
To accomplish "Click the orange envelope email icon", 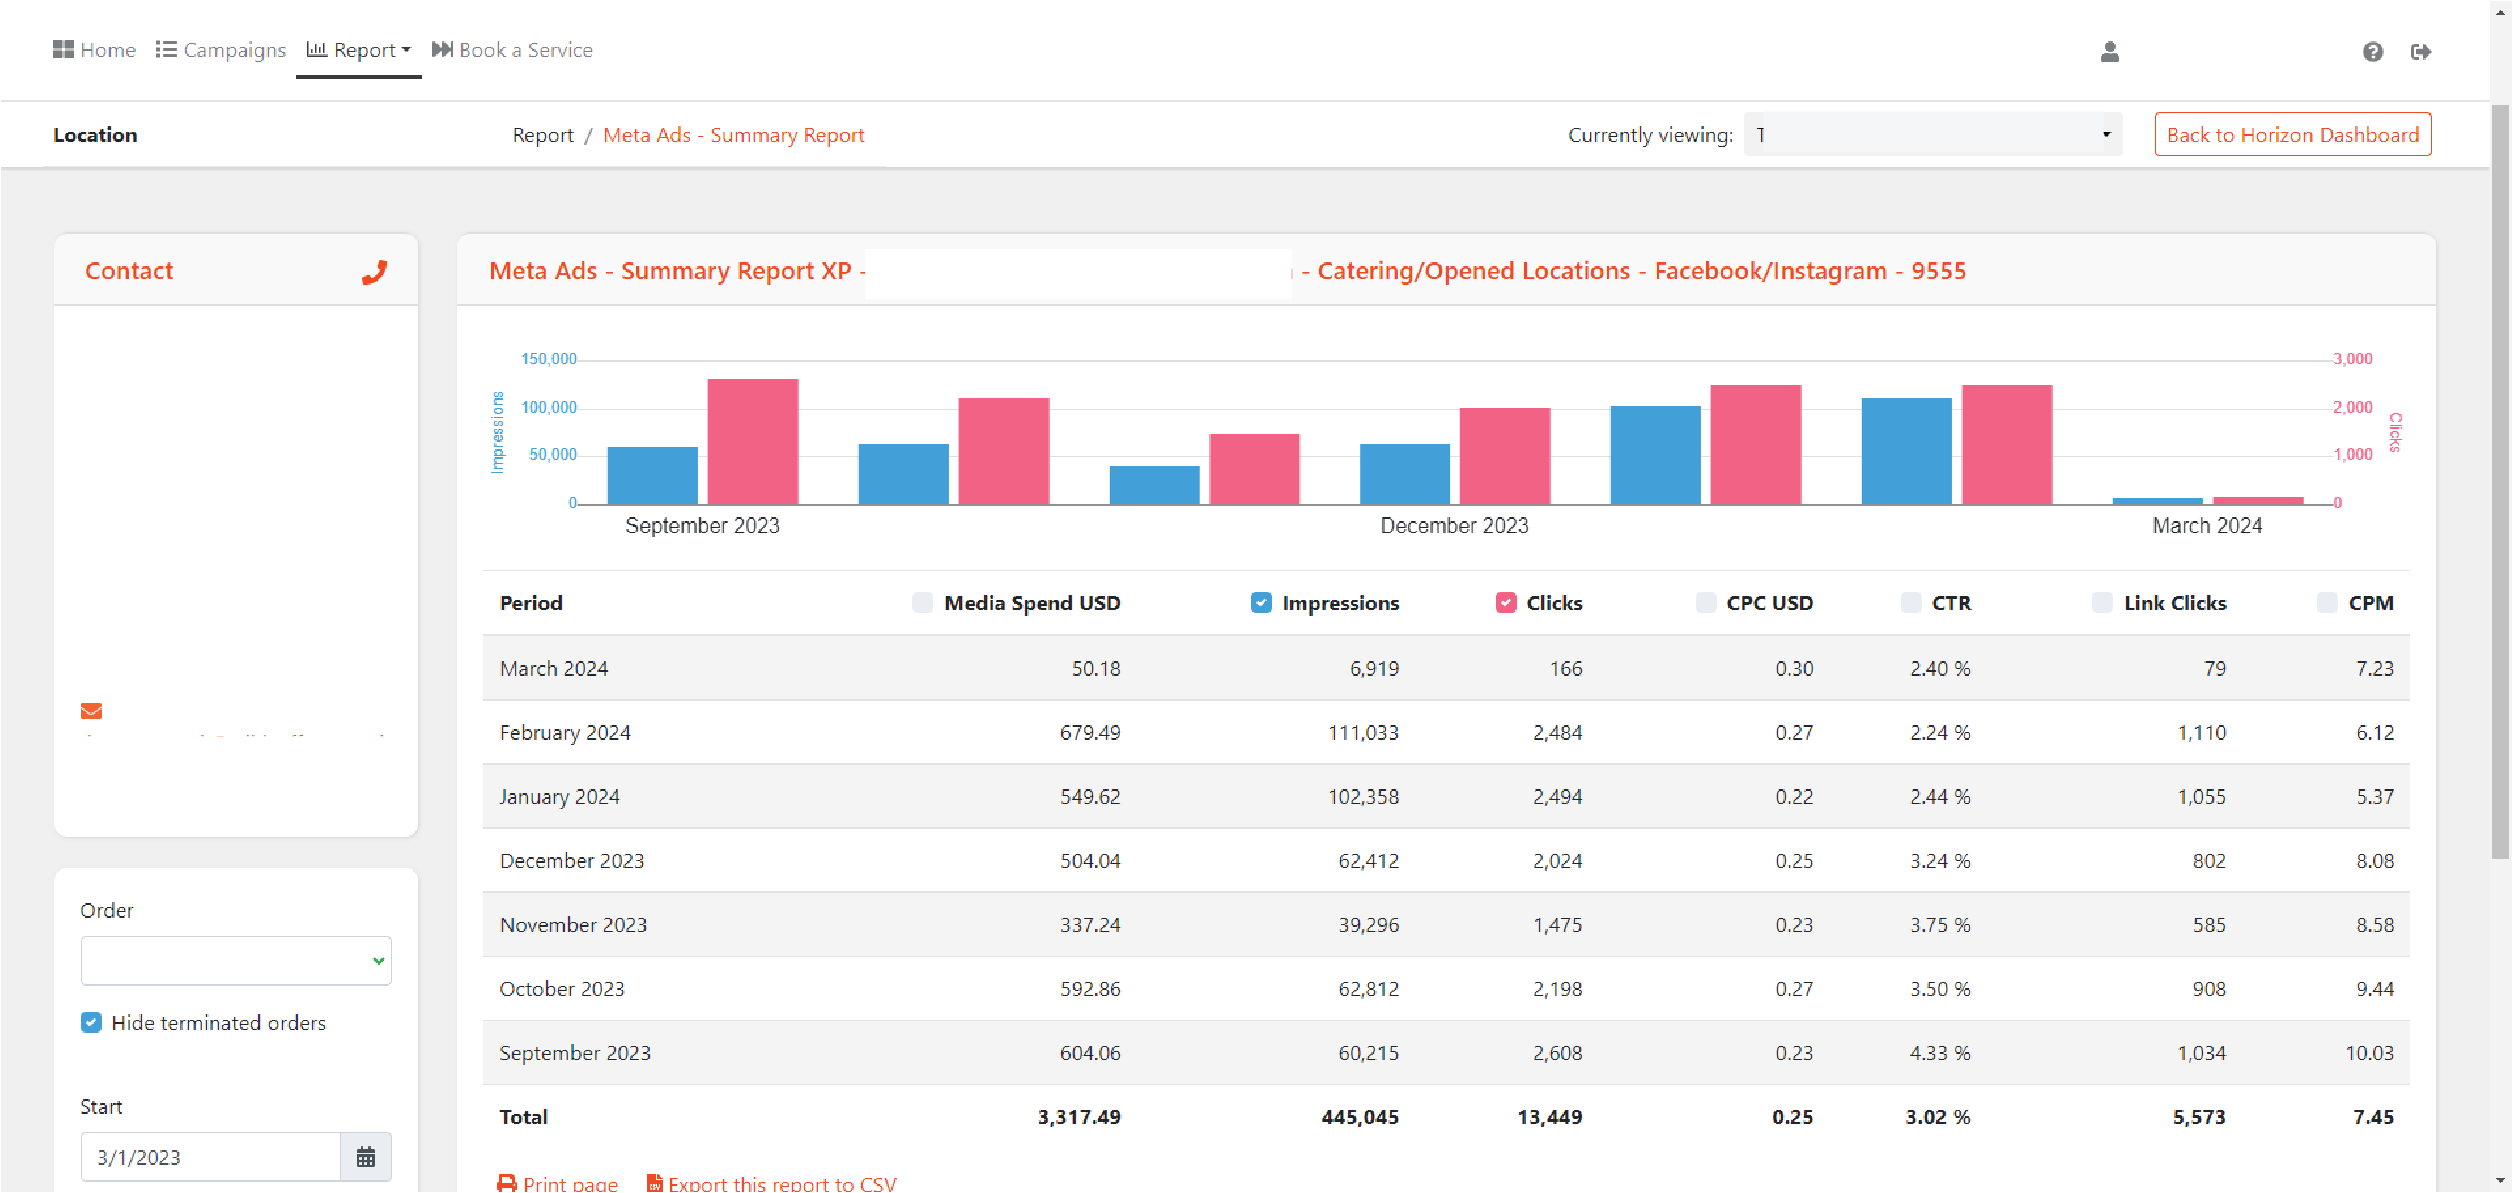I will coord(91,711).
